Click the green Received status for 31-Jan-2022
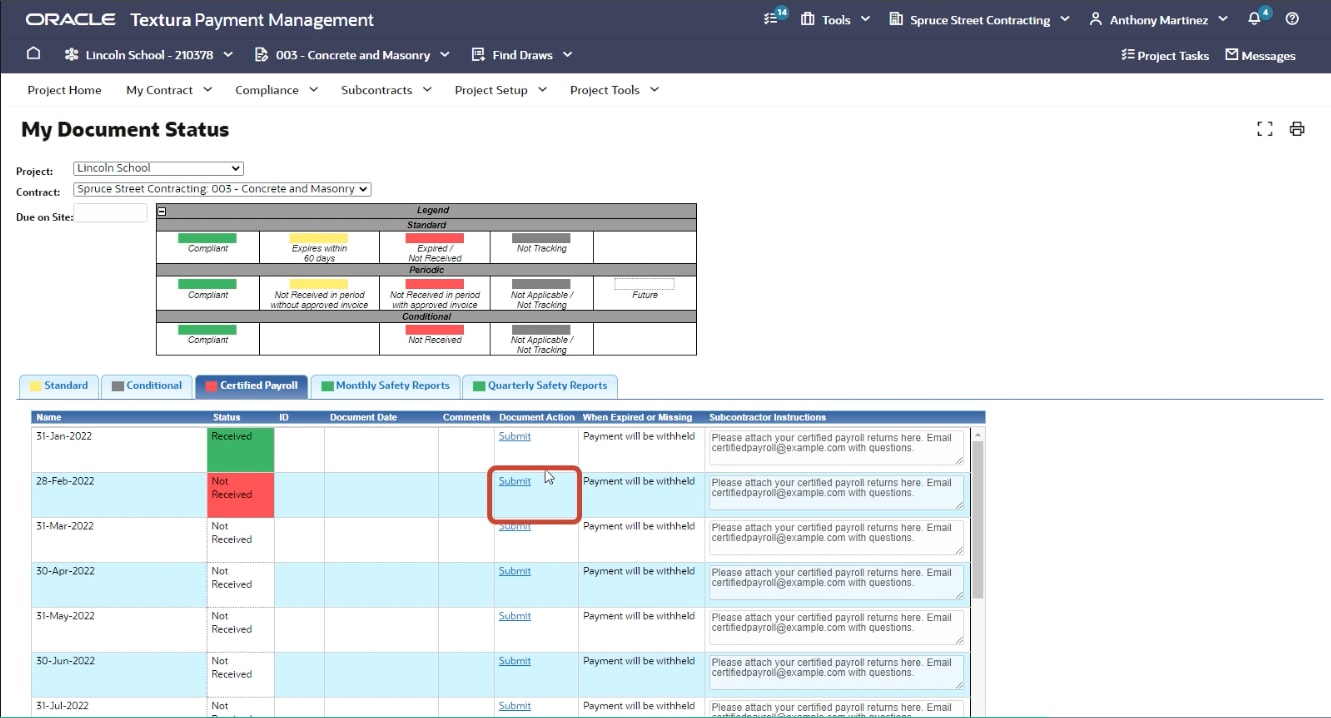Viewport: 1331px width, 718px height. pyautogui.click(x=241, y=450)
